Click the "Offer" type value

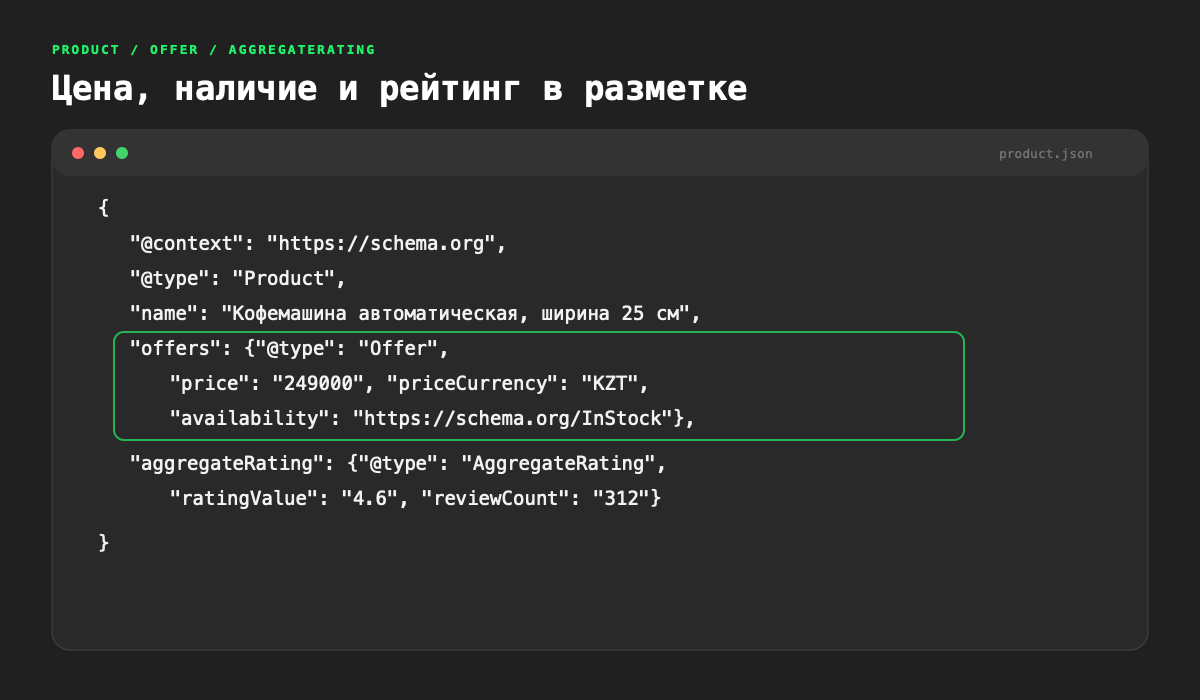point(399,349)
